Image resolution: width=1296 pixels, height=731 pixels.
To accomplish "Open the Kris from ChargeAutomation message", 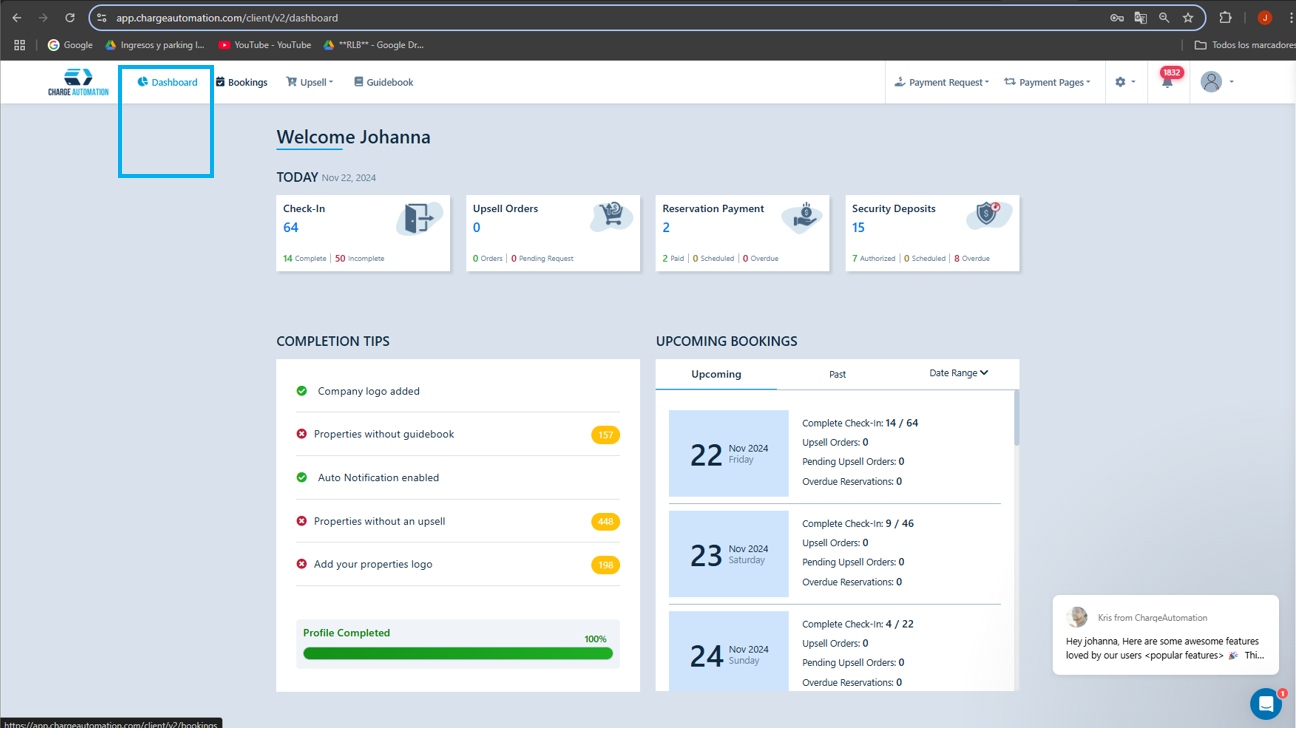I will click(1166, 636).
